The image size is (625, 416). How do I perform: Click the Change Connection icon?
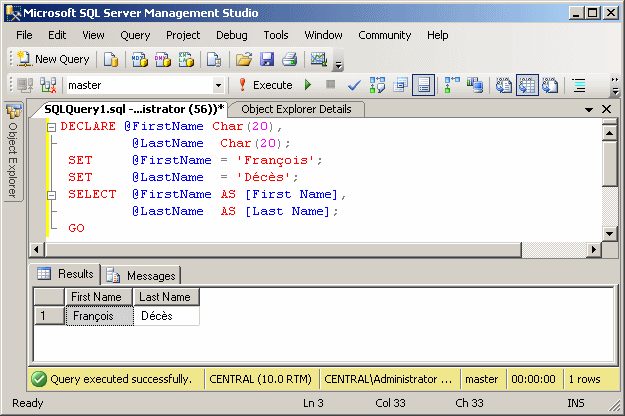click(48, 85)
